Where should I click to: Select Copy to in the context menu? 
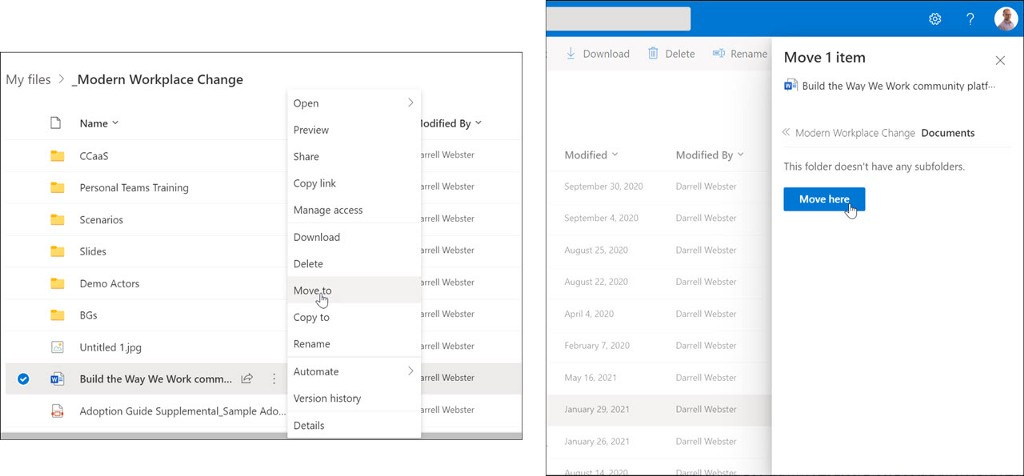(x=354, y=317)
